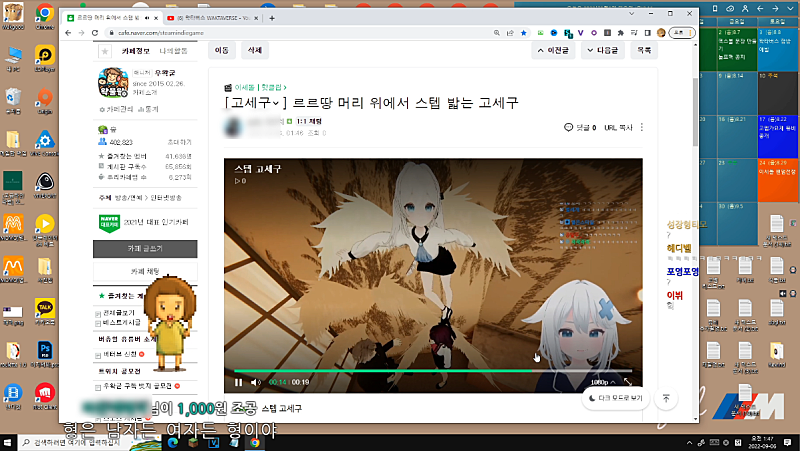The image size is (800, 451).
Task: Show hidden system tray icons chevron
Action: pyautogui.click(x=689, y=443)
